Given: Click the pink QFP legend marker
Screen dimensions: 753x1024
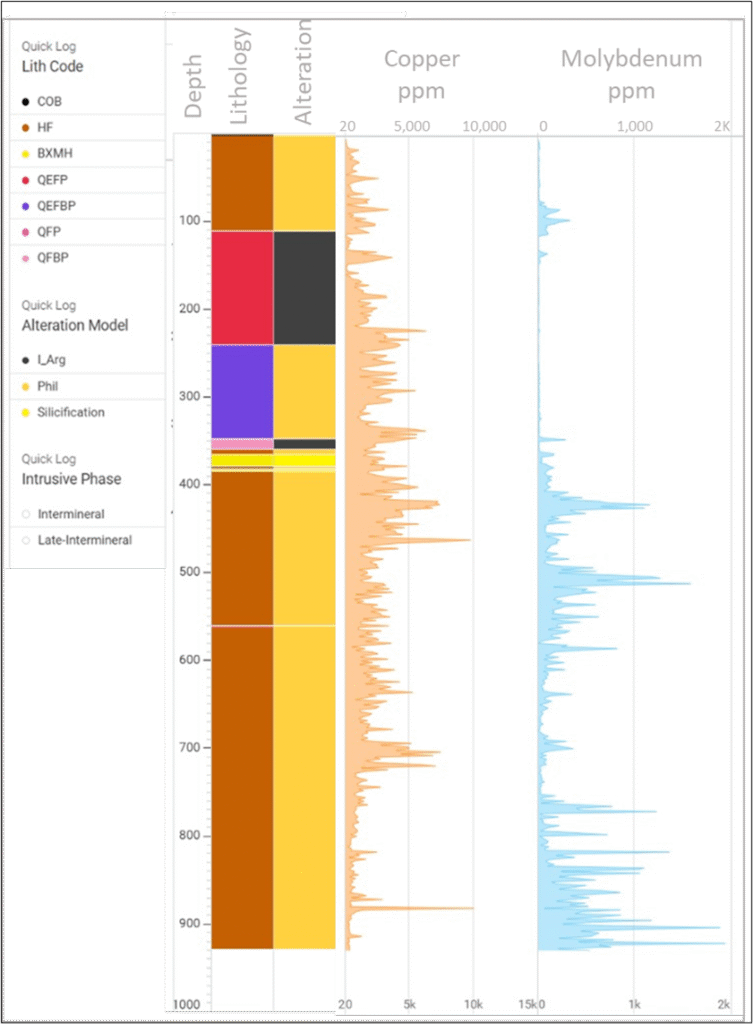Looking at the screenshot, I should [25, 232].
